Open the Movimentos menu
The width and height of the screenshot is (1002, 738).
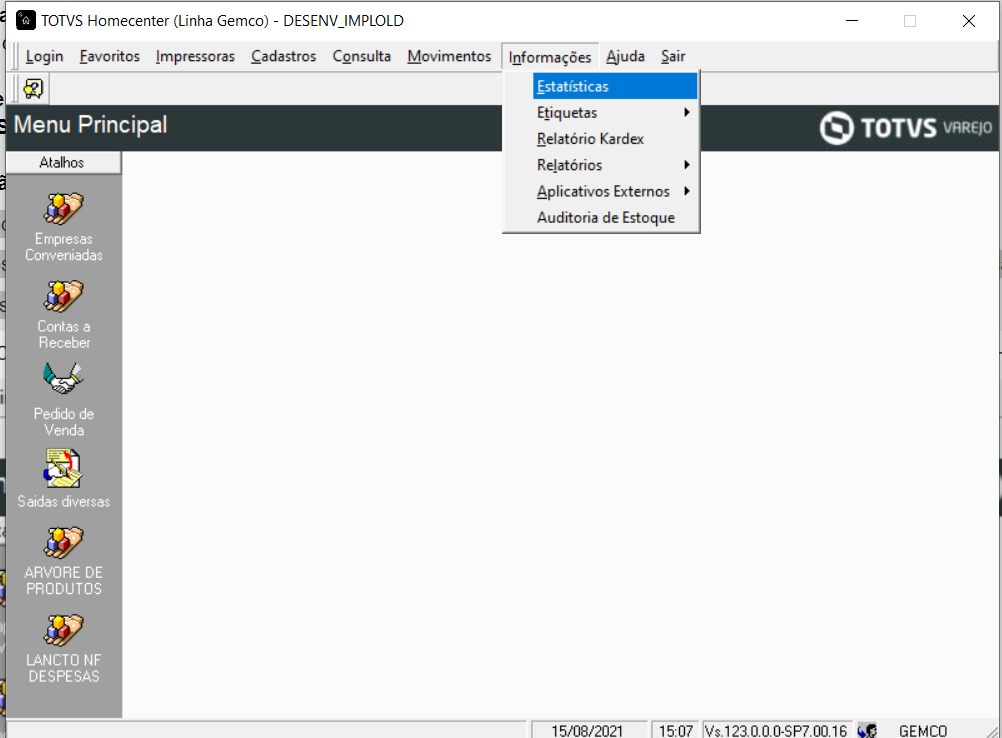(x=449, y=56)
